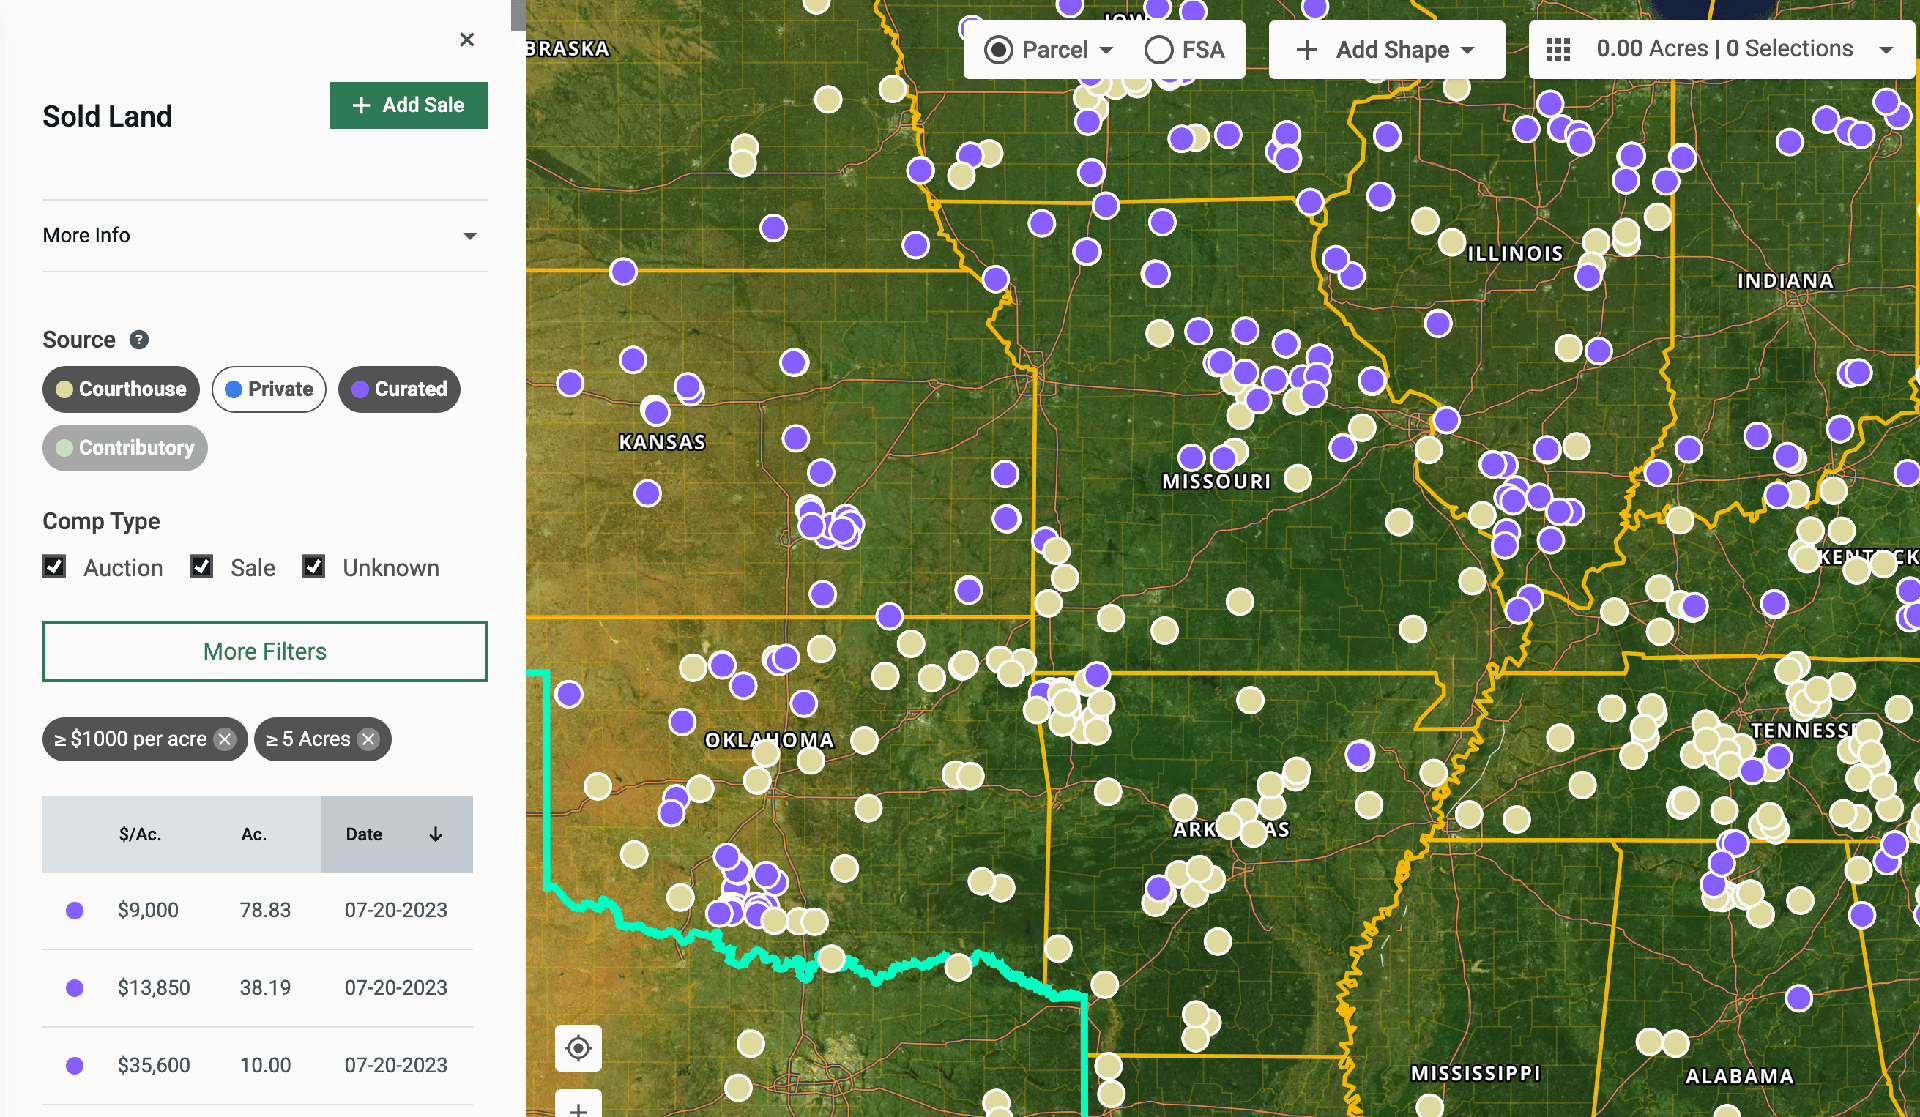
Task: Uncheck the Auction comp type checkbox
Action: [x=55, y=566]
